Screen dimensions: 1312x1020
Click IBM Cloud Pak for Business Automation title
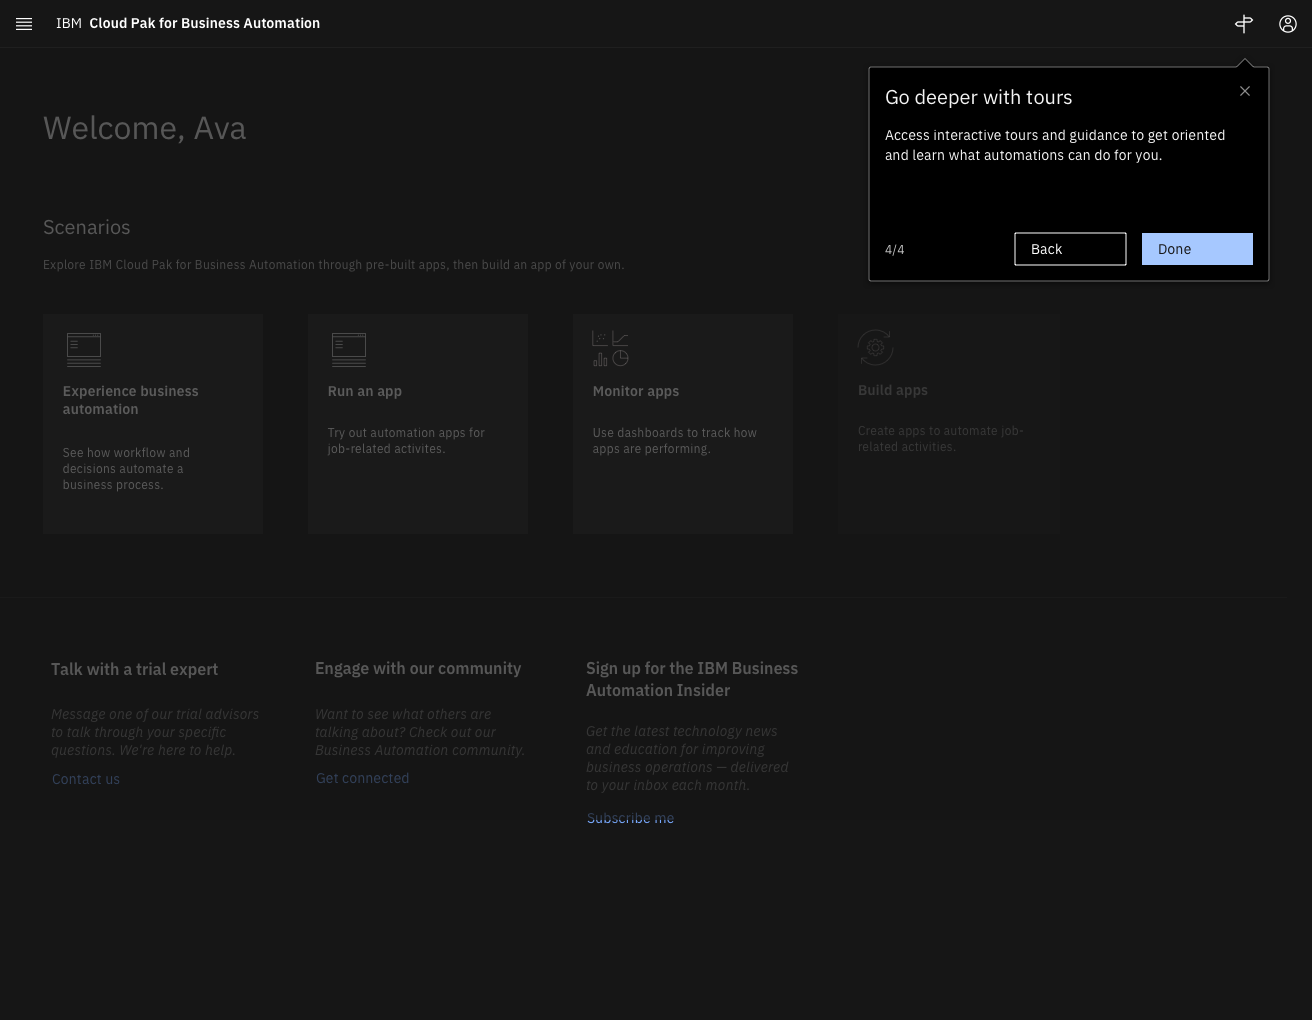coord(188,23)
